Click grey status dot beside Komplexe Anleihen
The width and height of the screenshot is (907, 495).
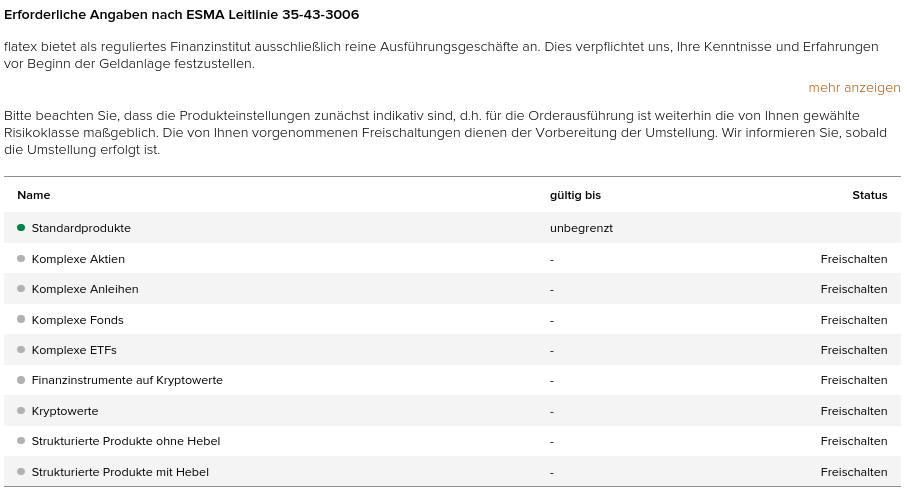21,289
